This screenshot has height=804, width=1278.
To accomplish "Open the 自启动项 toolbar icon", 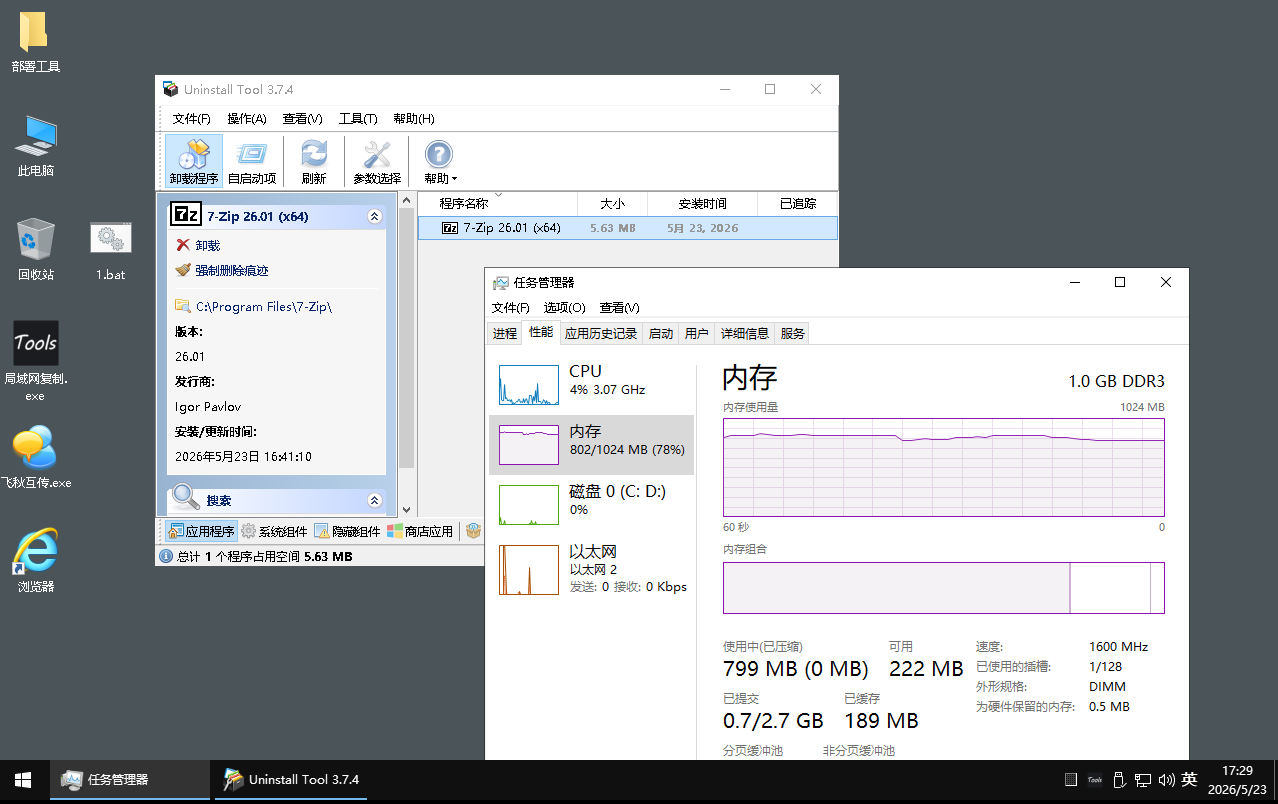I will [251, 161].
